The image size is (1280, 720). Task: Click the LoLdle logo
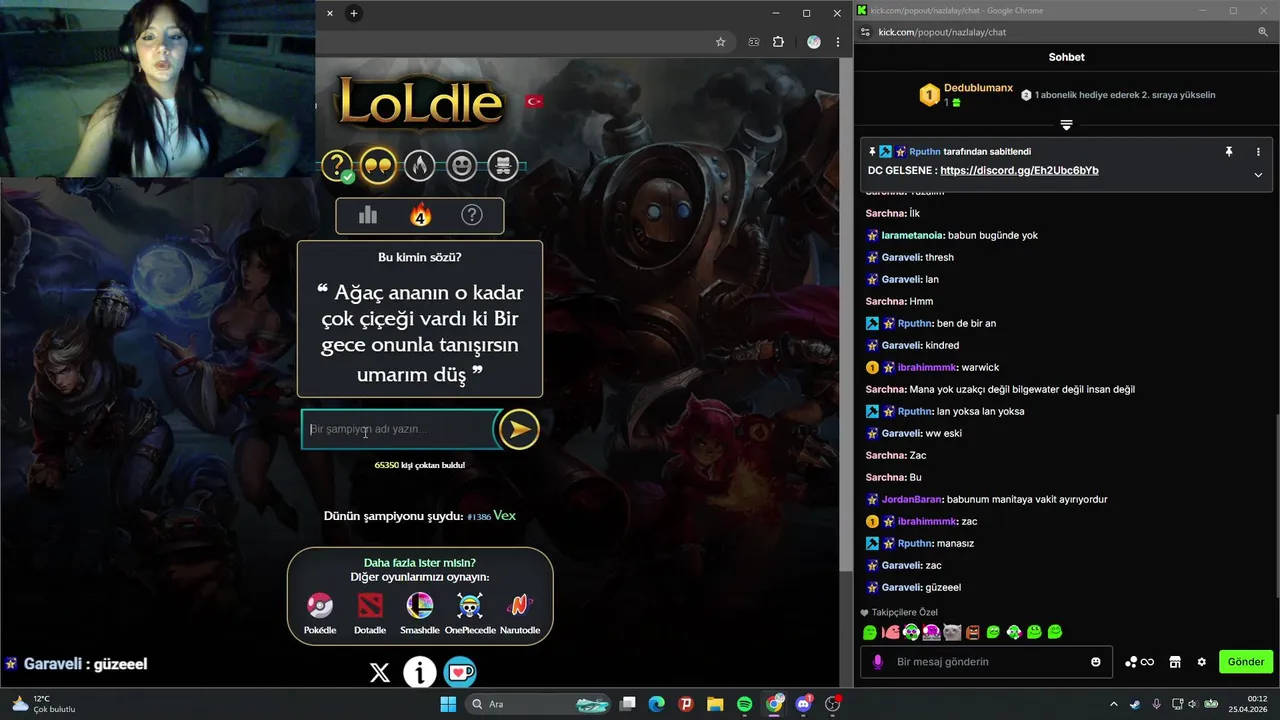[x=420, y=104]
